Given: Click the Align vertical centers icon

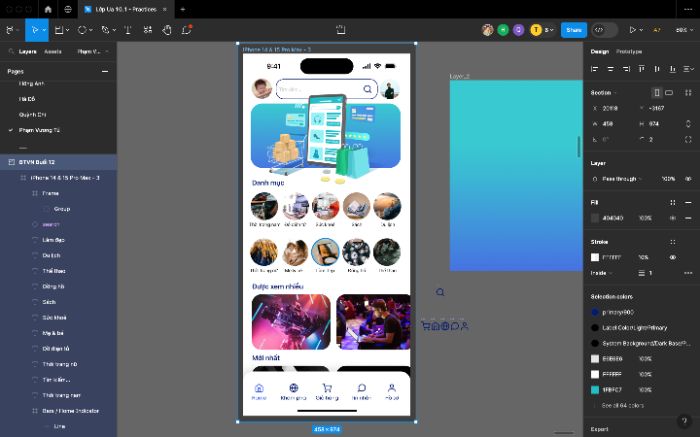Looking at the screenshot, I should pos(657,69).
